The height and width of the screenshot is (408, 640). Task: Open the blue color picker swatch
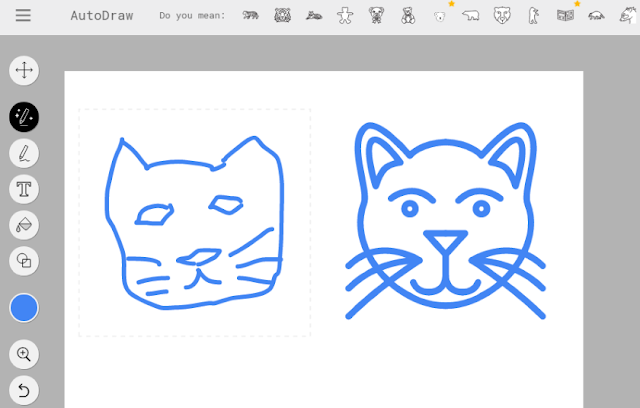[x=24, y=308]
